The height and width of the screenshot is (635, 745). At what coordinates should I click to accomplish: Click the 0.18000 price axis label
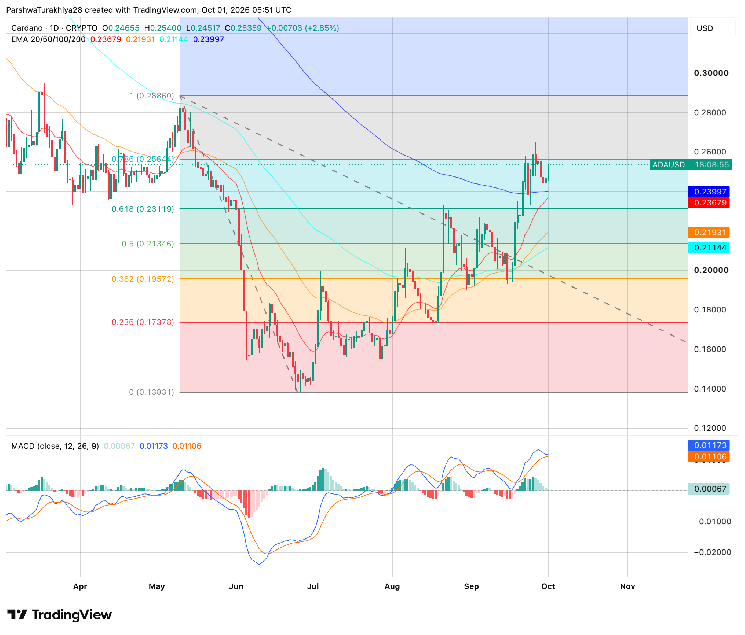click(x=711, y=309)
